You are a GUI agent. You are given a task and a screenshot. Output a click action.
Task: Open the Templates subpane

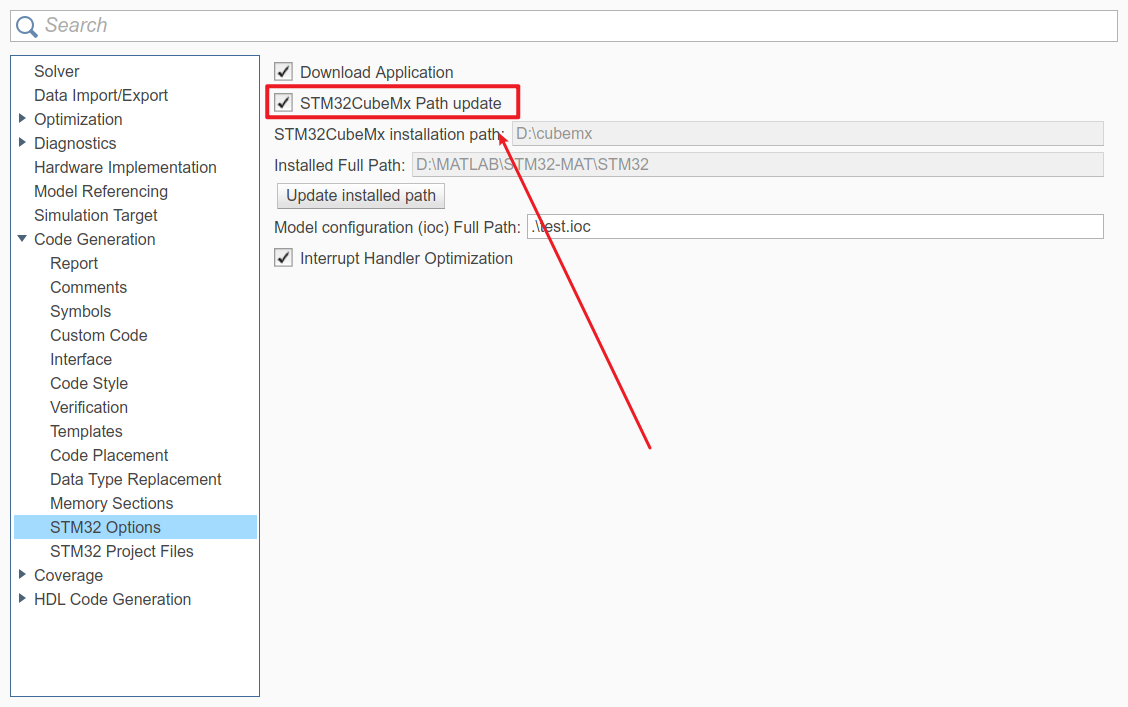point(86,432)
